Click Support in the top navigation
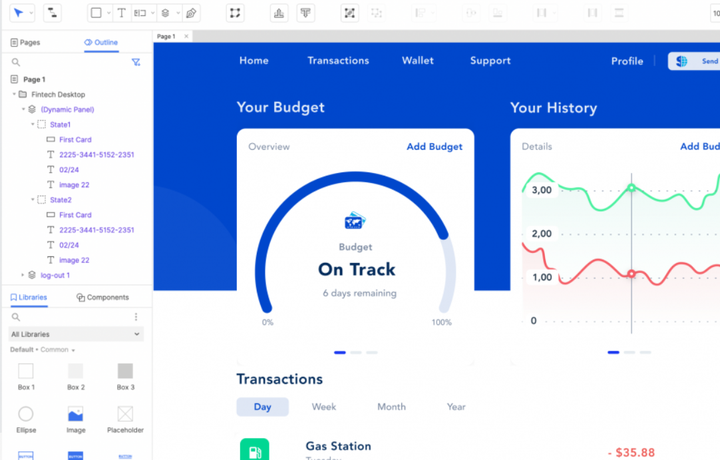The height and width of the screenshot is (460, 720). click(490, 61)
